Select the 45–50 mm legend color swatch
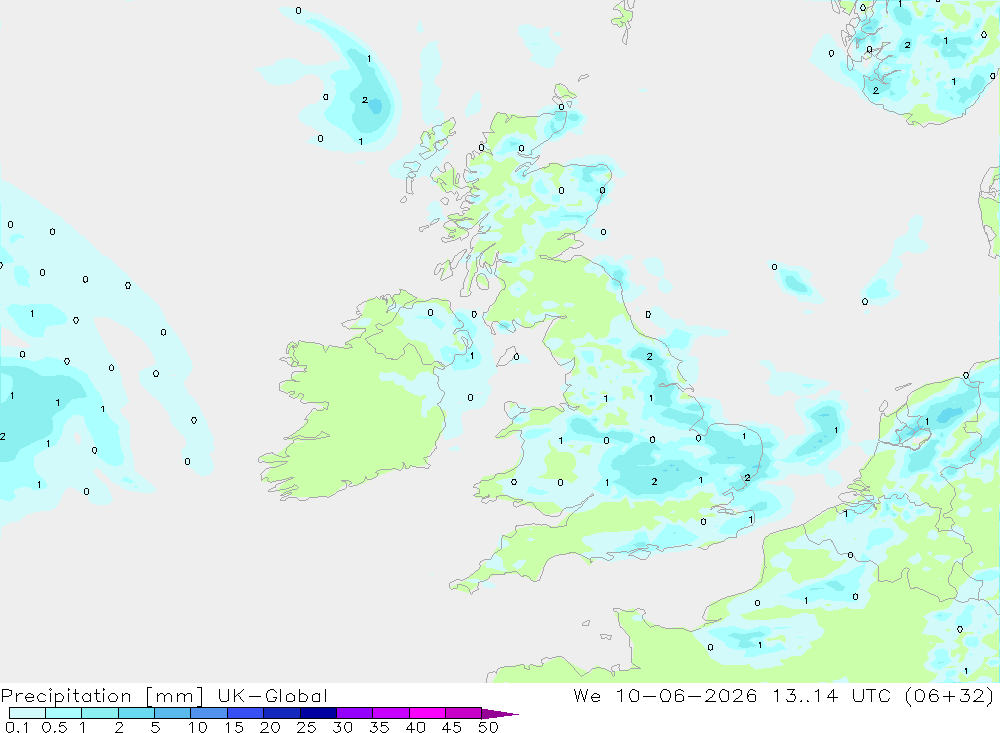The width and height of the screenshot is (1000, 733). [463, 713]
